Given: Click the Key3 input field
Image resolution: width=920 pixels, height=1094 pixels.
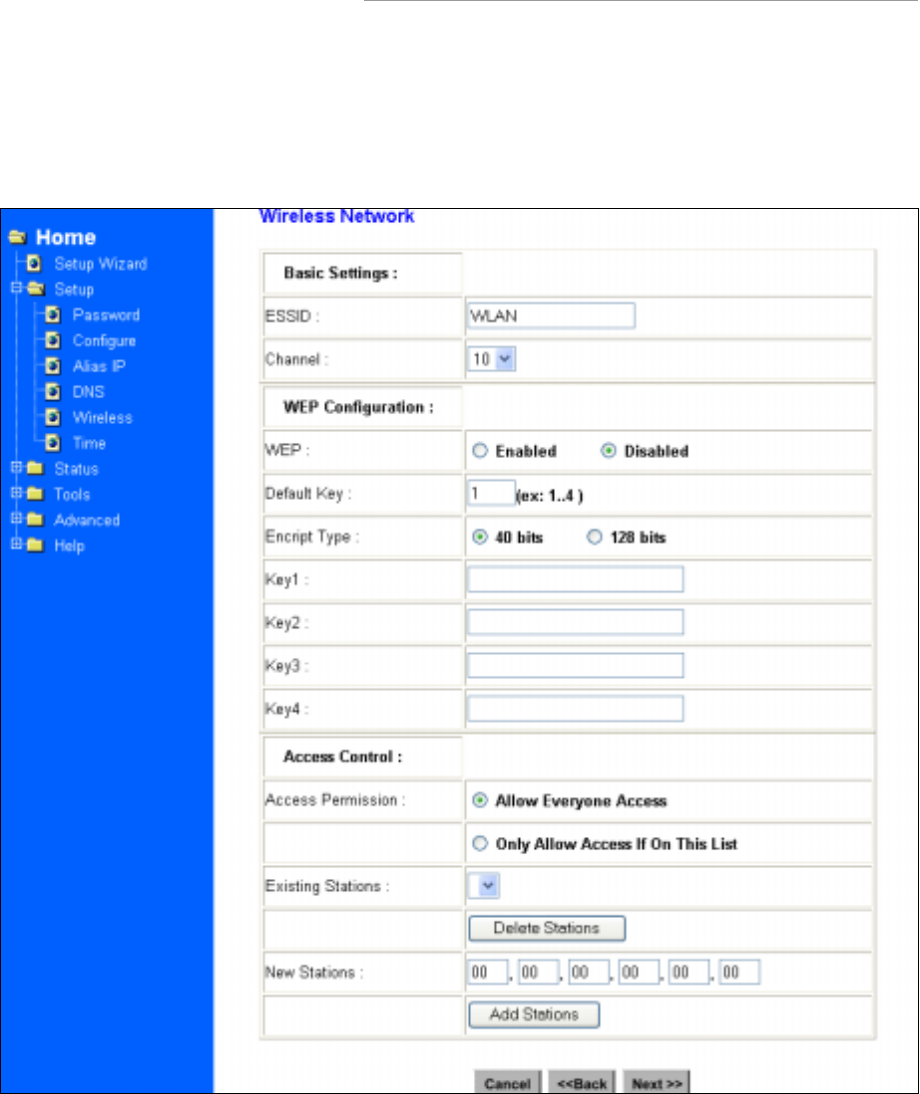Looking at the screenshot, I should tap(575, 666).
